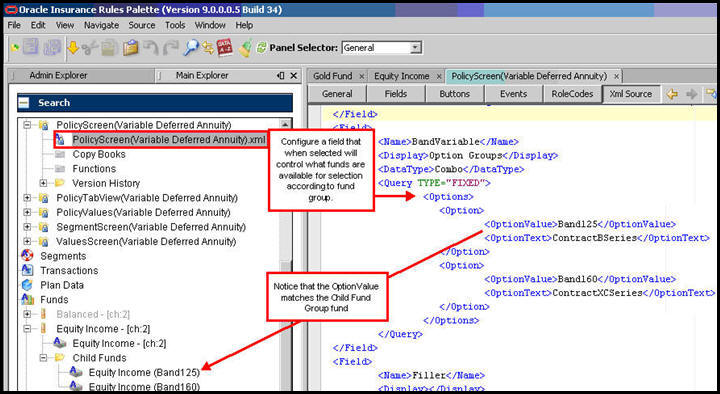Viewport: 720px width, 394px height.
Task: Click the red DATA dictionary icon
Action: 225,48
